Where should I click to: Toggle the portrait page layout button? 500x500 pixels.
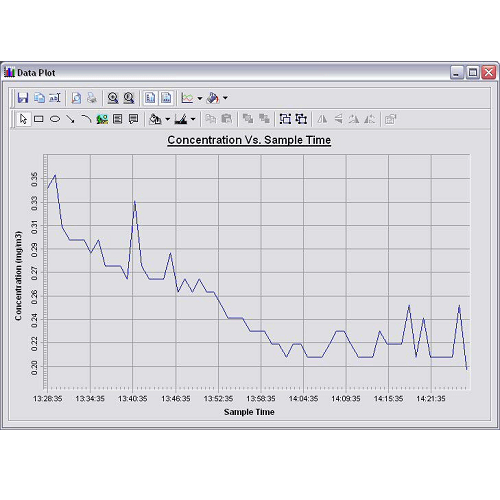pos(150,98)
